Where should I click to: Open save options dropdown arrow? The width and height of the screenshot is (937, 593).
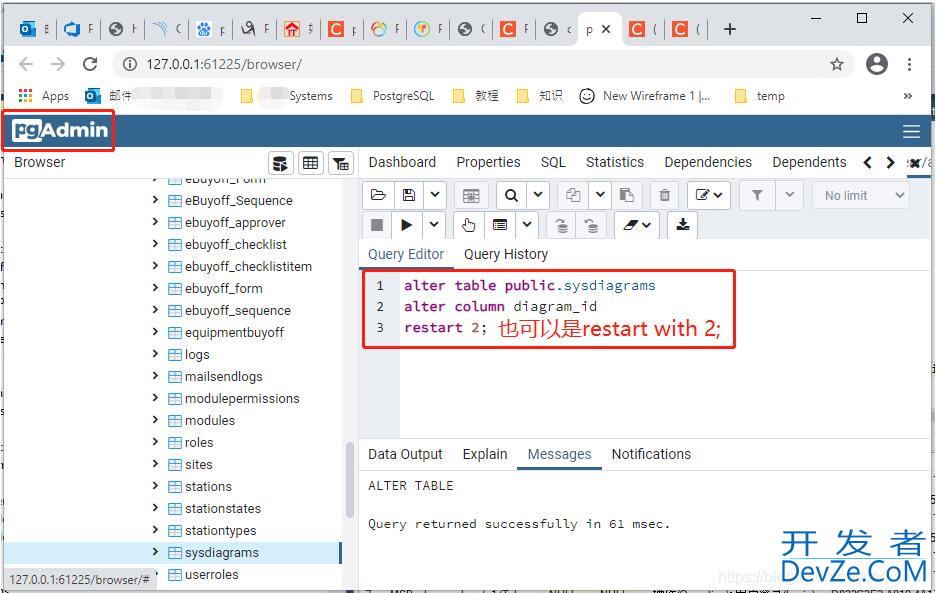click(435, 195)
